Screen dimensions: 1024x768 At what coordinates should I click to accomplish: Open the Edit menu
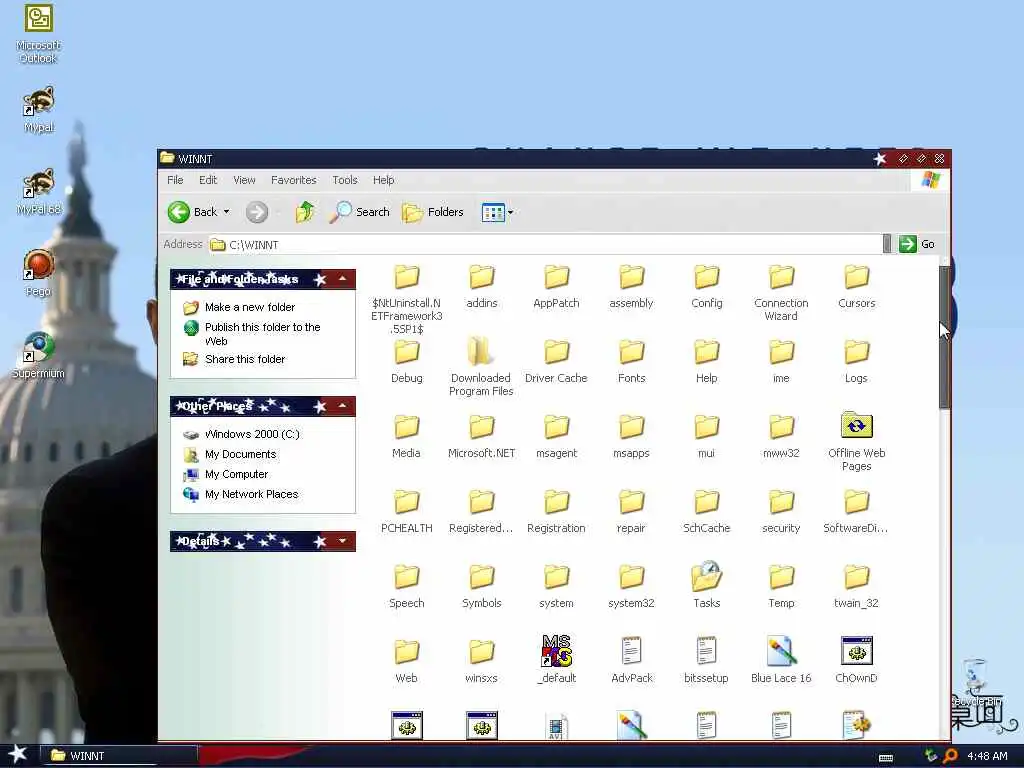click(208, 180)
